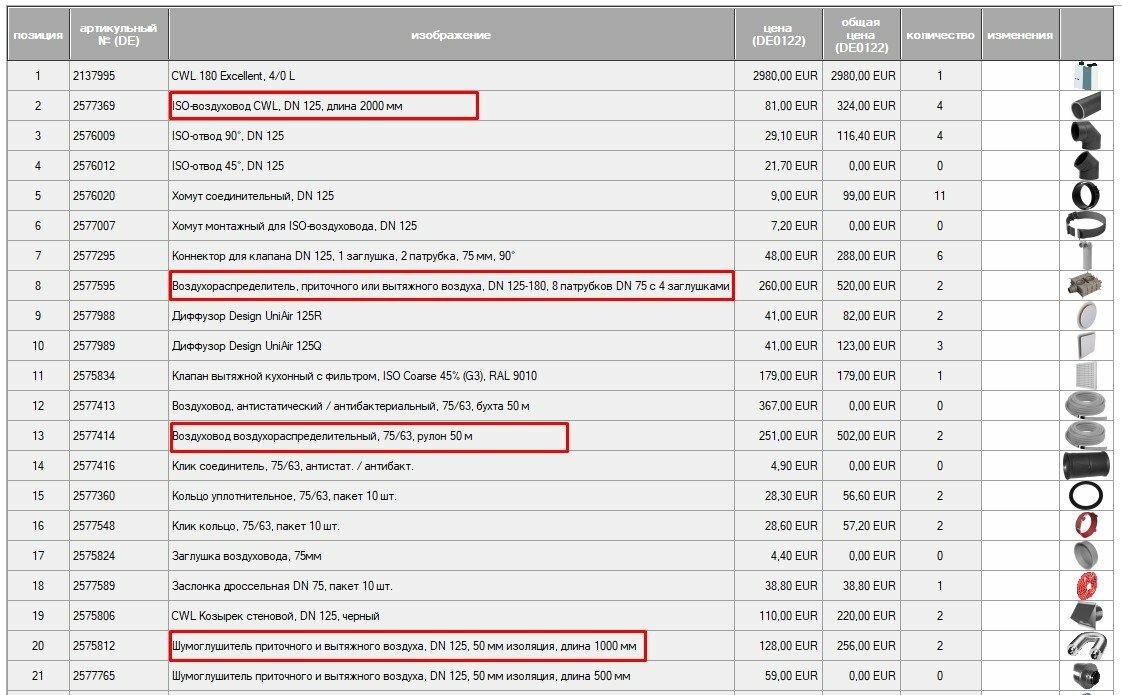Open the Кольцо уплотнительное product thumbnail
Screen dimensions: 1122x695
1086,496
